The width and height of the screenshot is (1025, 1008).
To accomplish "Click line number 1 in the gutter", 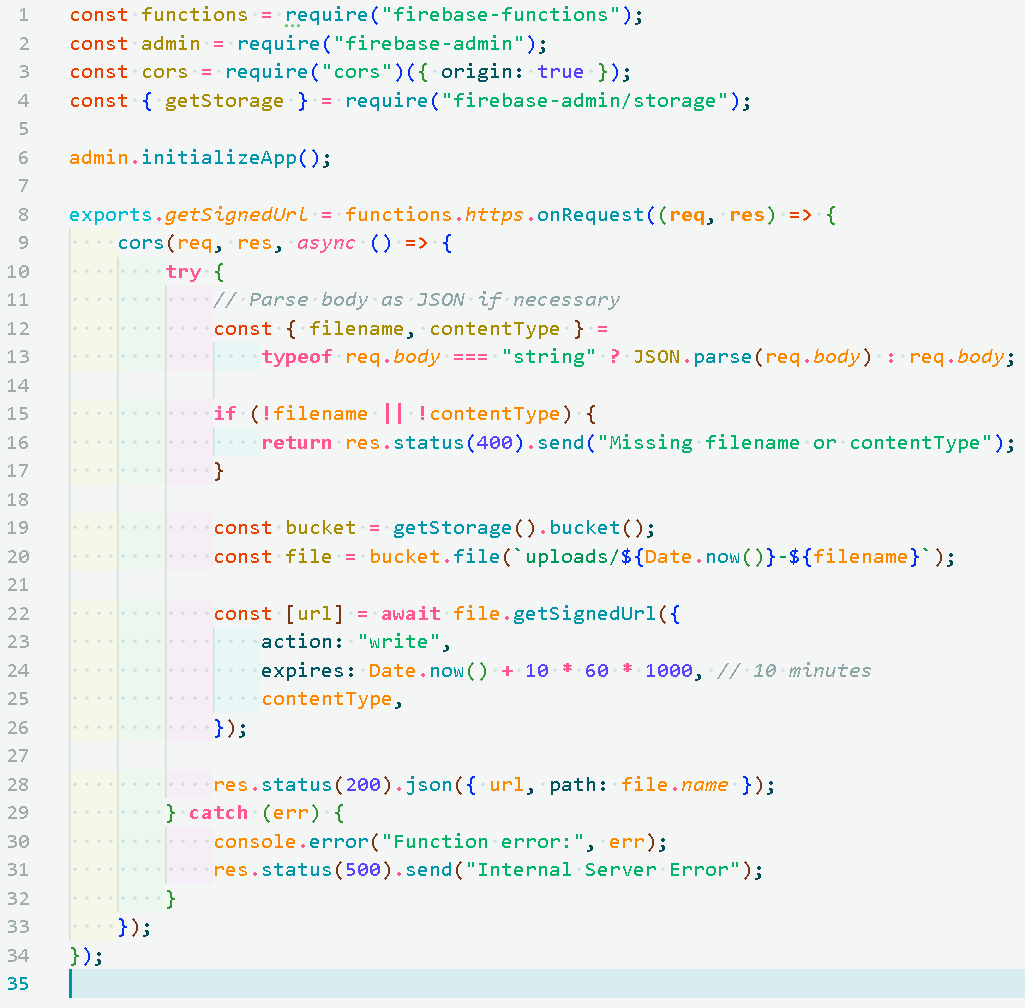I will click(24, 14).
